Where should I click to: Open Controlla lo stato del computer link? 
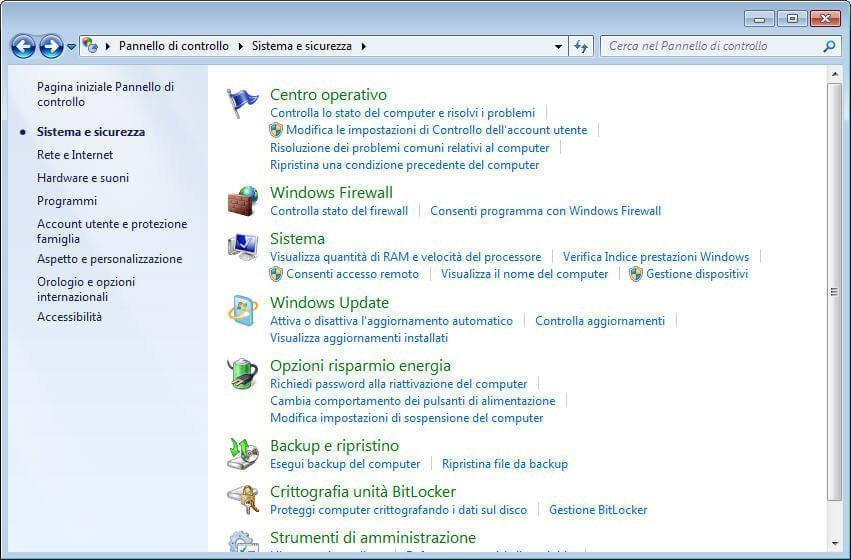[x=402, y=113]
